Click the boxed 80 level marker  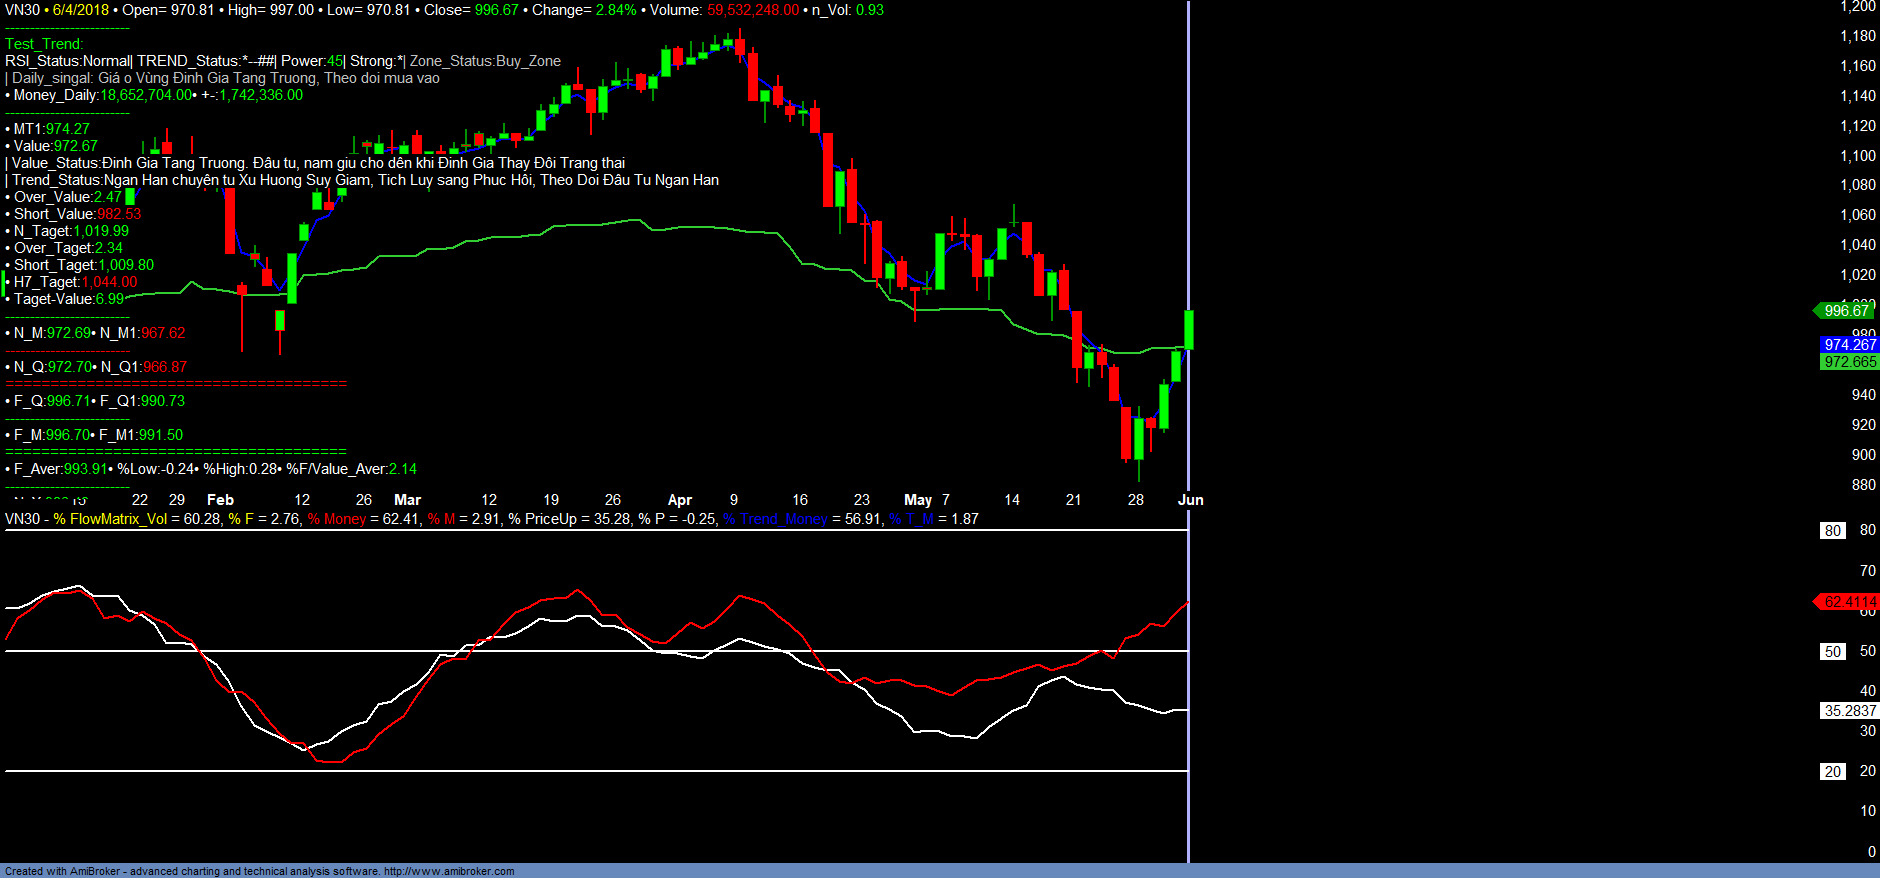click(x=1832, y=531)
